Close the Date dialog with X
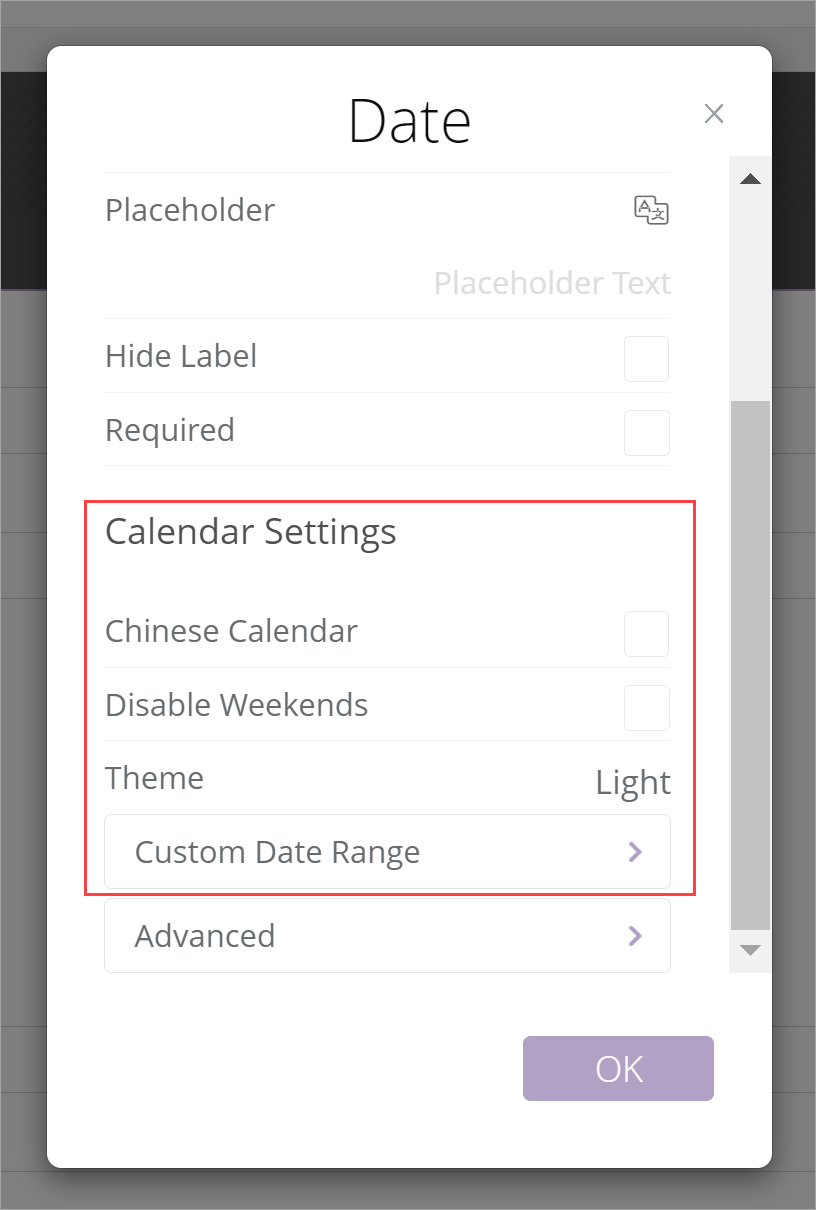 (713, 114)
